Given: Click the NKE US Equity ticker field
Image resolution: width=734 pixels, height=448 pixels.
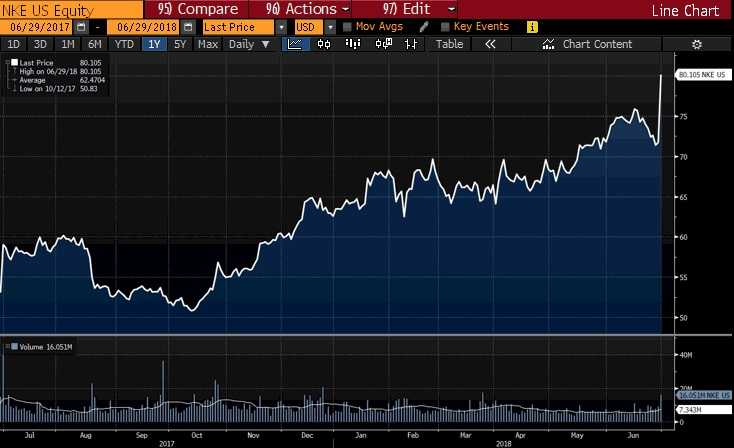Looking at the screenshot, I should pyautogui.click(x=71, y=10).
